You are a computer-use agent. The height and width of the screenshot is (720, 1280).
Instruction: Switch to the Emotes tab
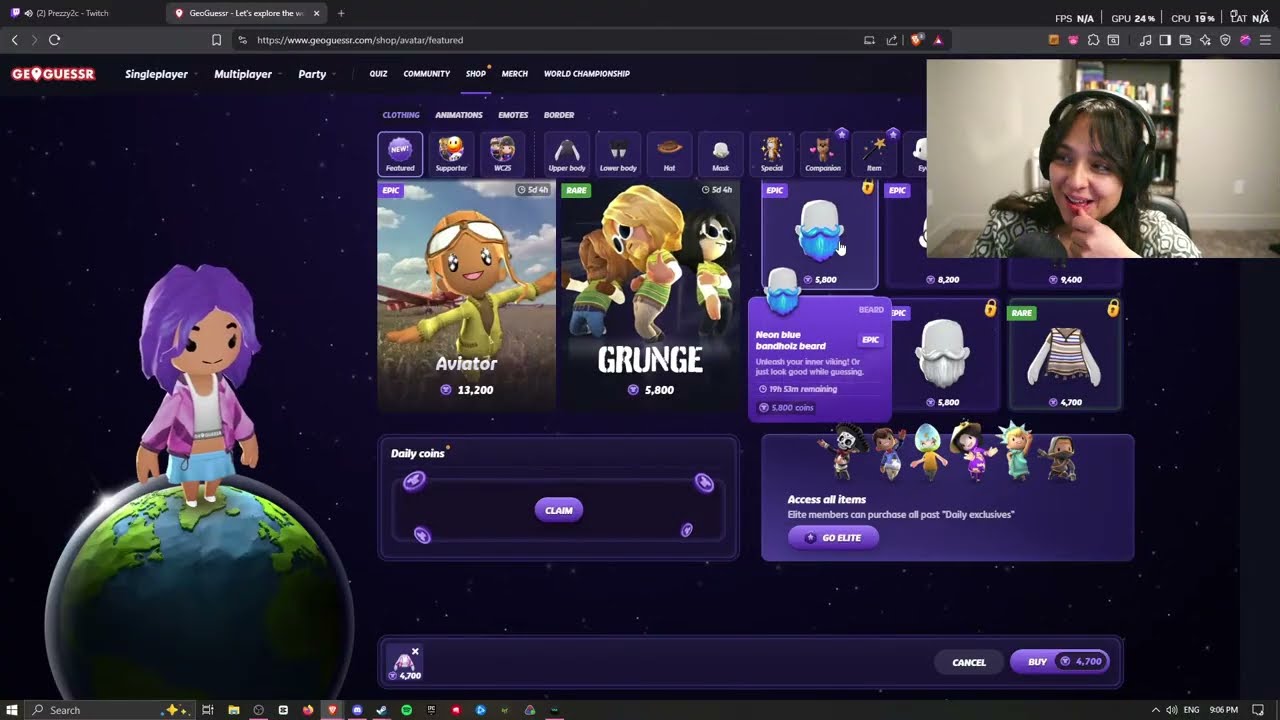click(x=513, y=115)
